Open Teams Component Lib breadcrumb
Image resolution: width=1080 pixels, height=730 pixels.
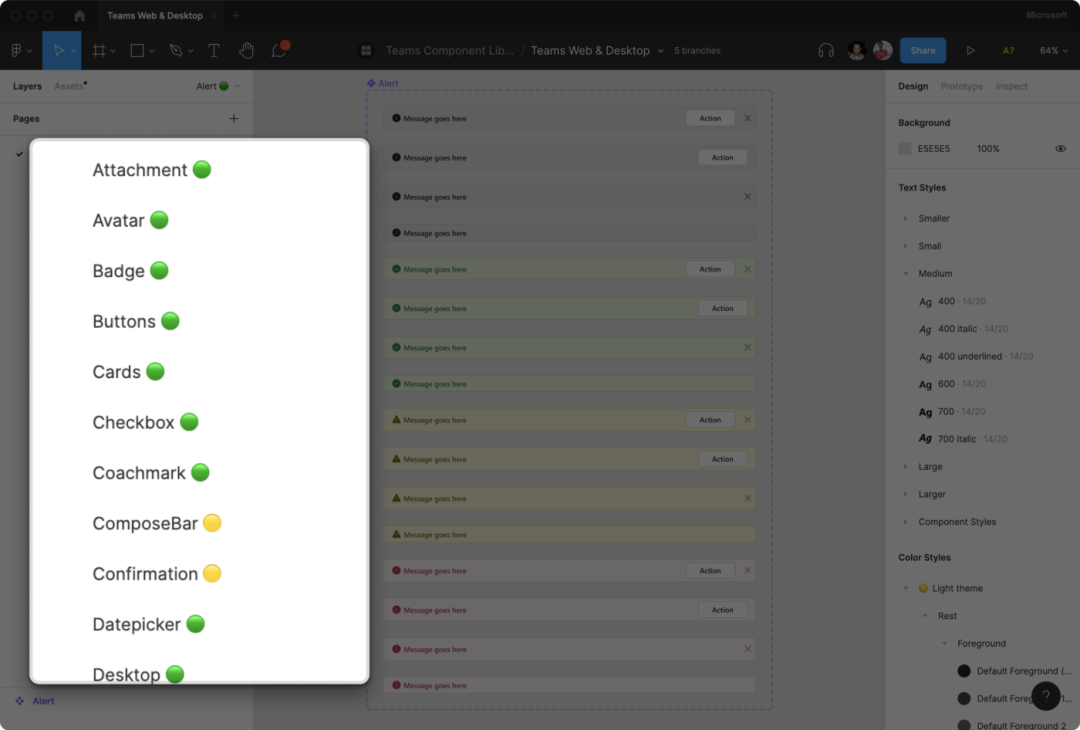tap(449, 50)
